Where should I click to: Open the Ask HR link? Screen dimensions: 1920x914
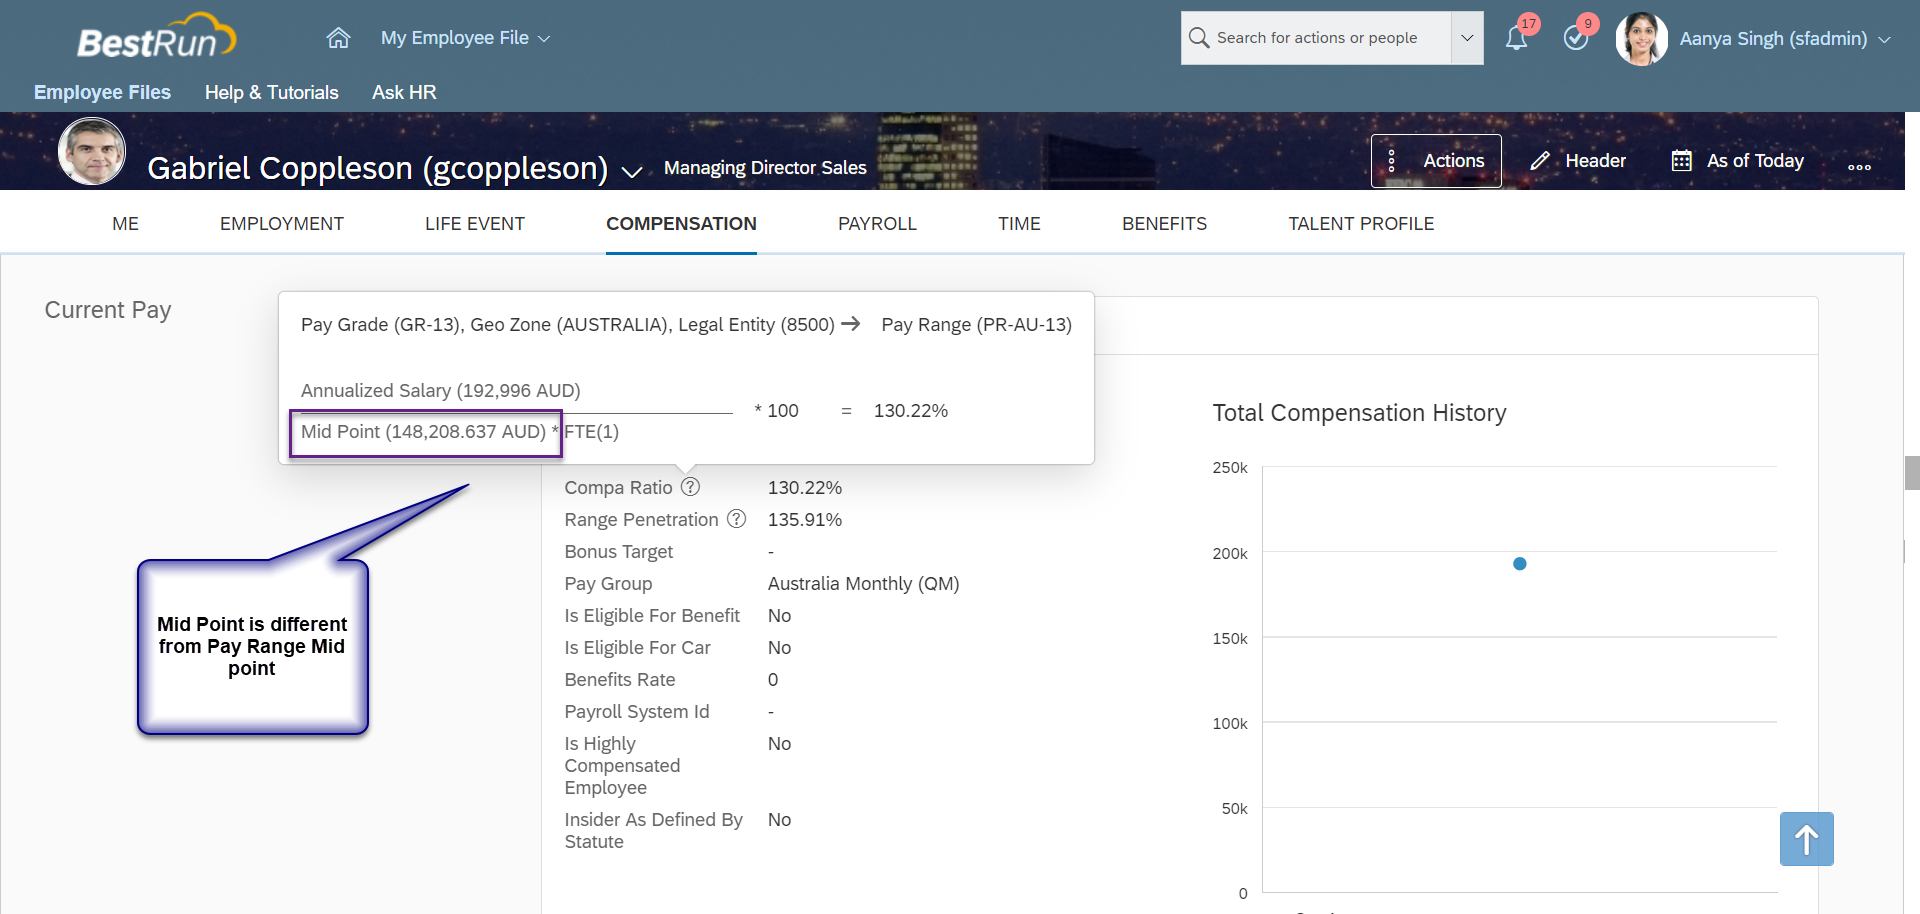click(404, 92)
